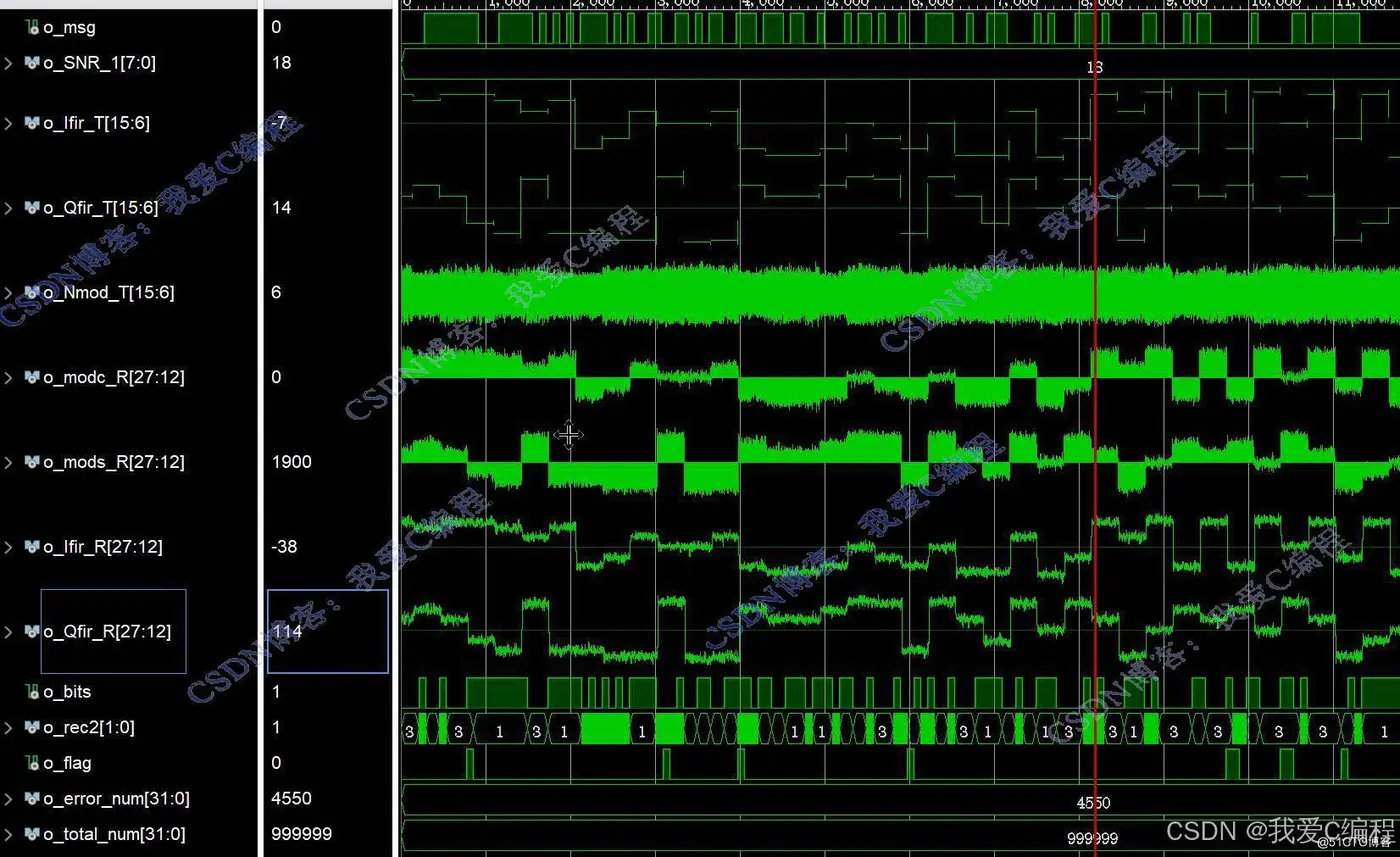Click the o_modc_R analog waveform trace
The image size is (1400, 857).
click(900, 378)
